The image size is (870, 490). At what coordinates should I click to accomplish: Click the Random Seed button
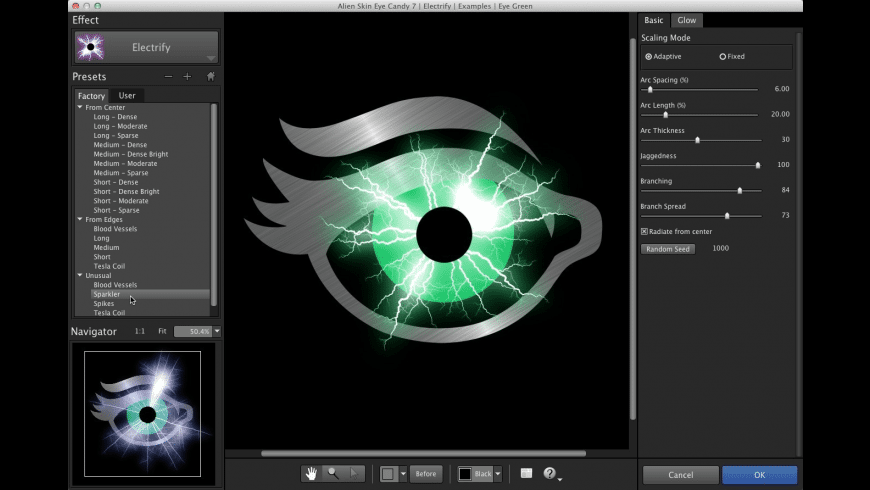667,249
